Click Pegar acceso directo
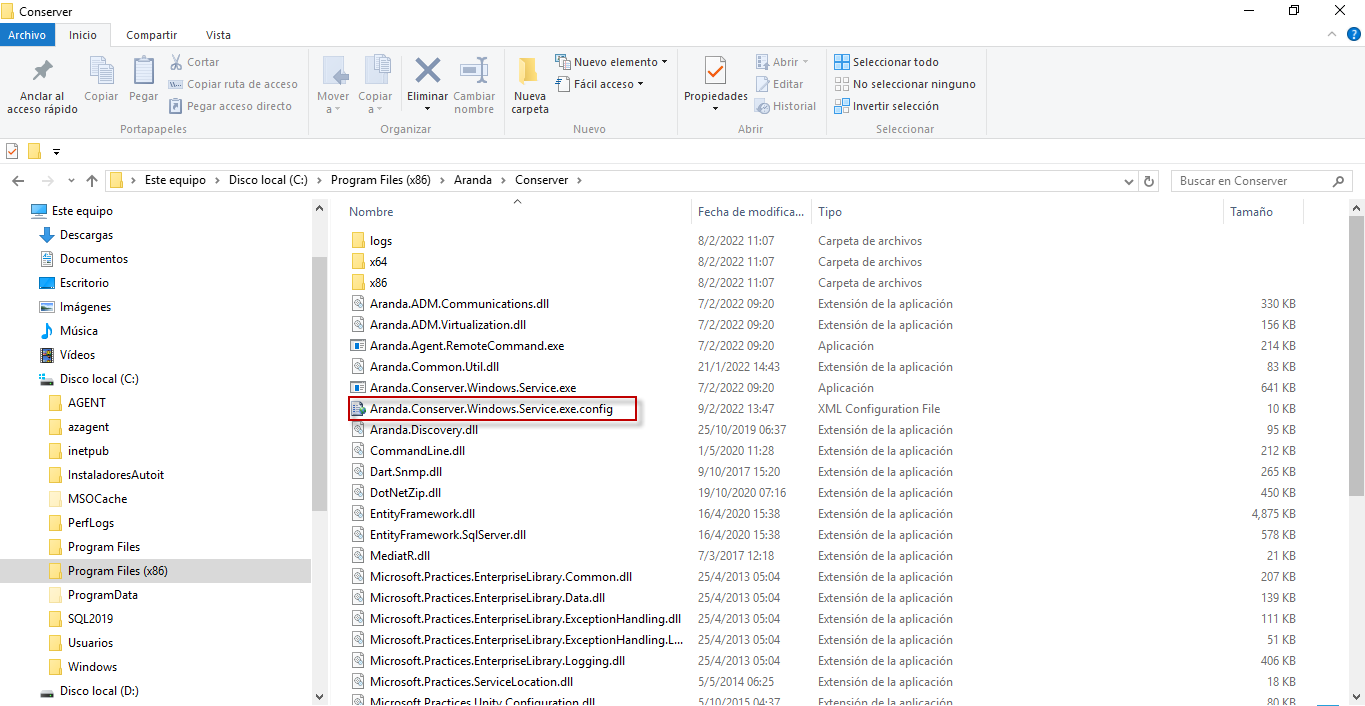Viewport: 1365px width, 706px height. 230,106
